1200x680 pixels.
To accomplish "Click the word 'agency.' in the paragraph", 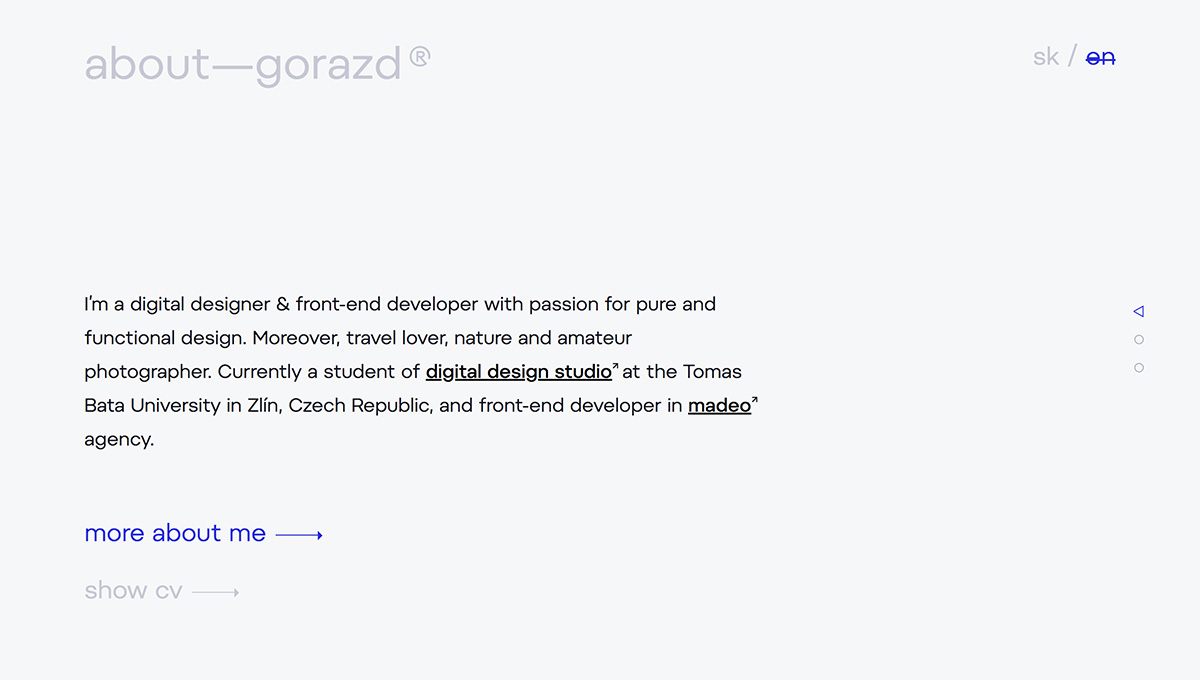I will (x=119, y=440).
